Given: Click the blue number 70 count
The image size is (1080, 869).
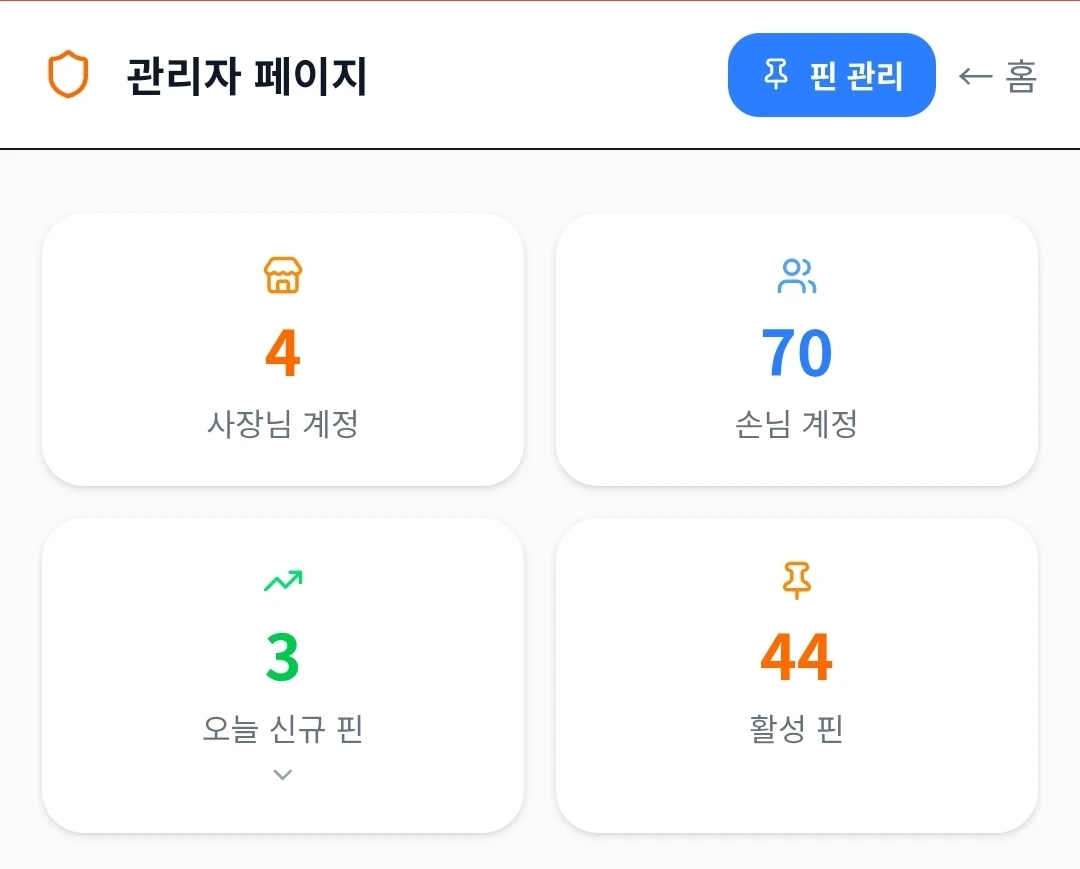Looking at the screenshot, I should click(797, 353).
